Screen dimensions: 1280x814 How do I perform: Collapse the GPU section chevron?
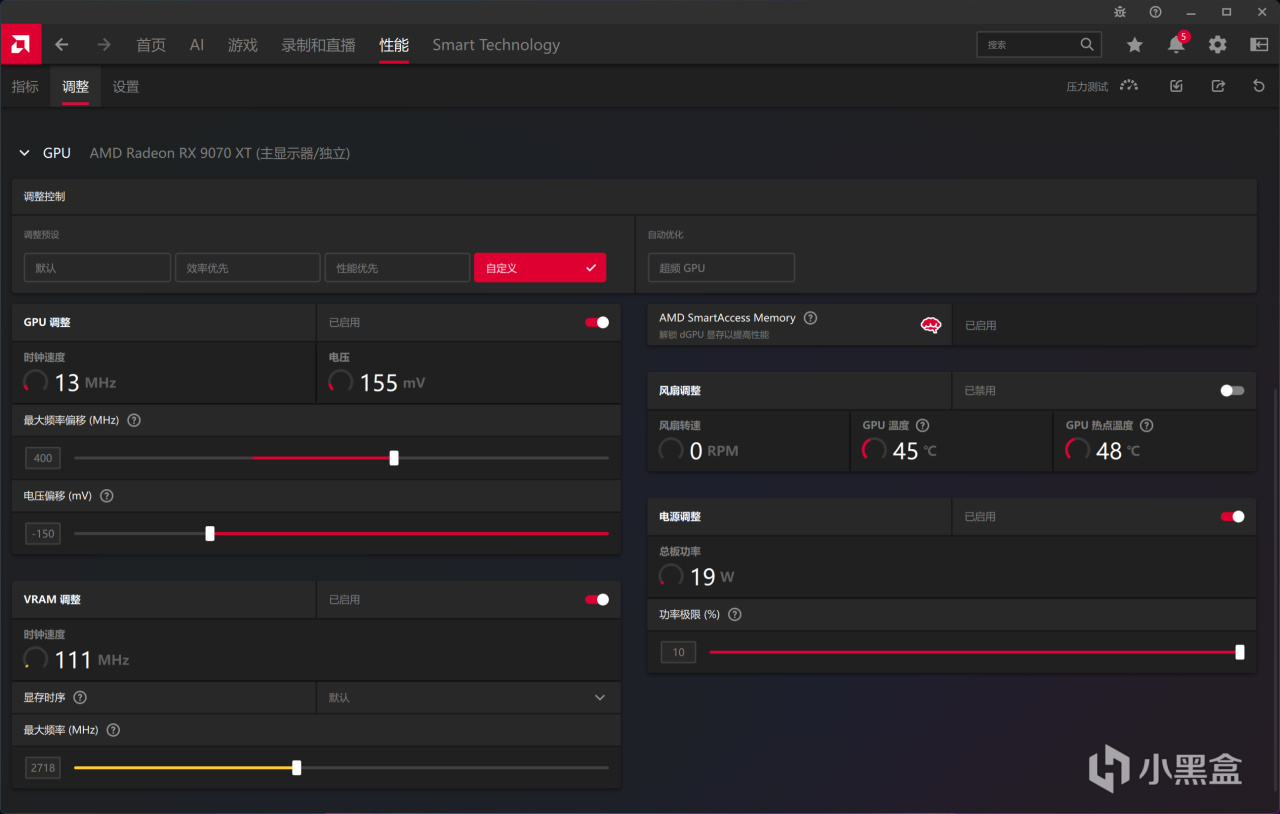tap(25, 153)
